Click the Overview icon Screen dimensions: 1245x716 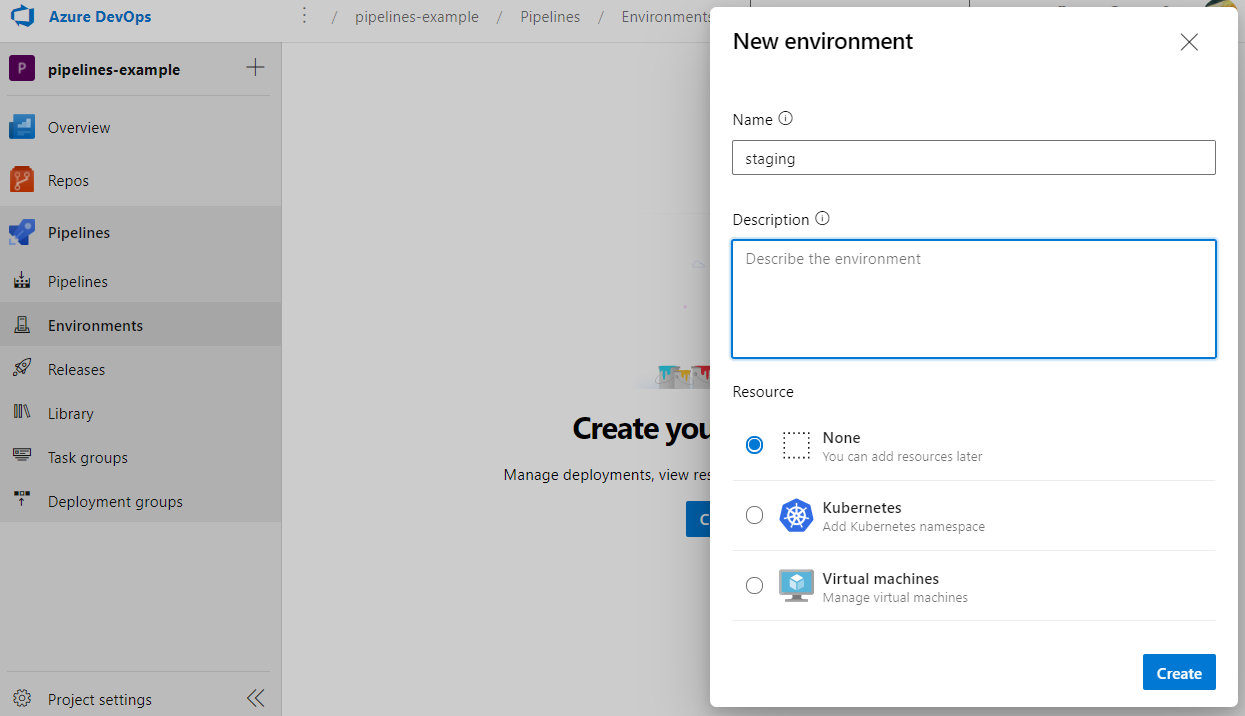[x=22, y=127]
